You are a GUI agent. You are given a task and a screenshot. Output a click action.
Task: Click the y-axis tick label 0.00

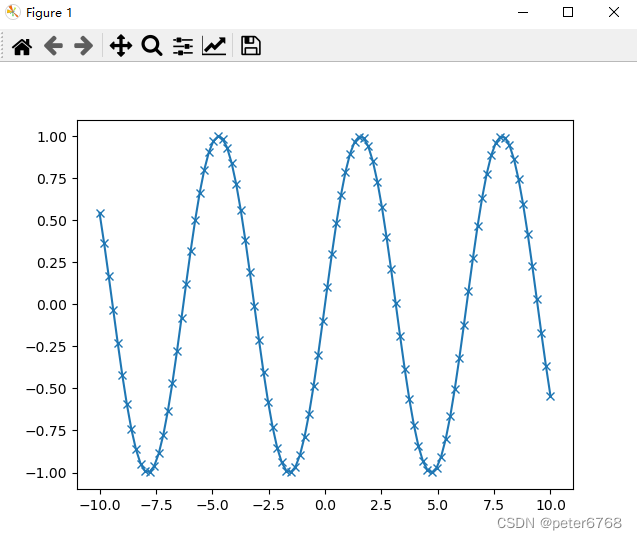(x=52, y=305)
